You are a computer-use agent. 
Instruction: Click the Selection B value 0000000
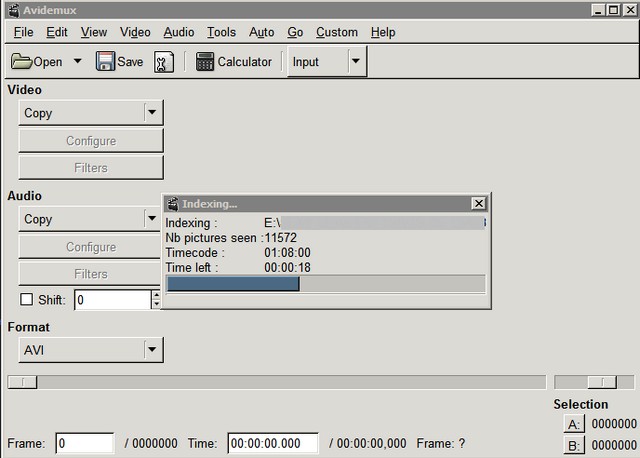point(614,445)
